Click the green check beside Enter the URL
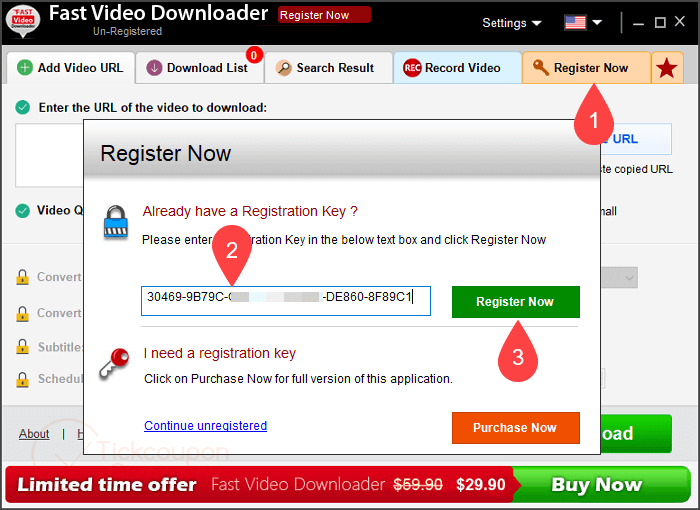Screen dimensions: 700x510 tap(23, 108)
